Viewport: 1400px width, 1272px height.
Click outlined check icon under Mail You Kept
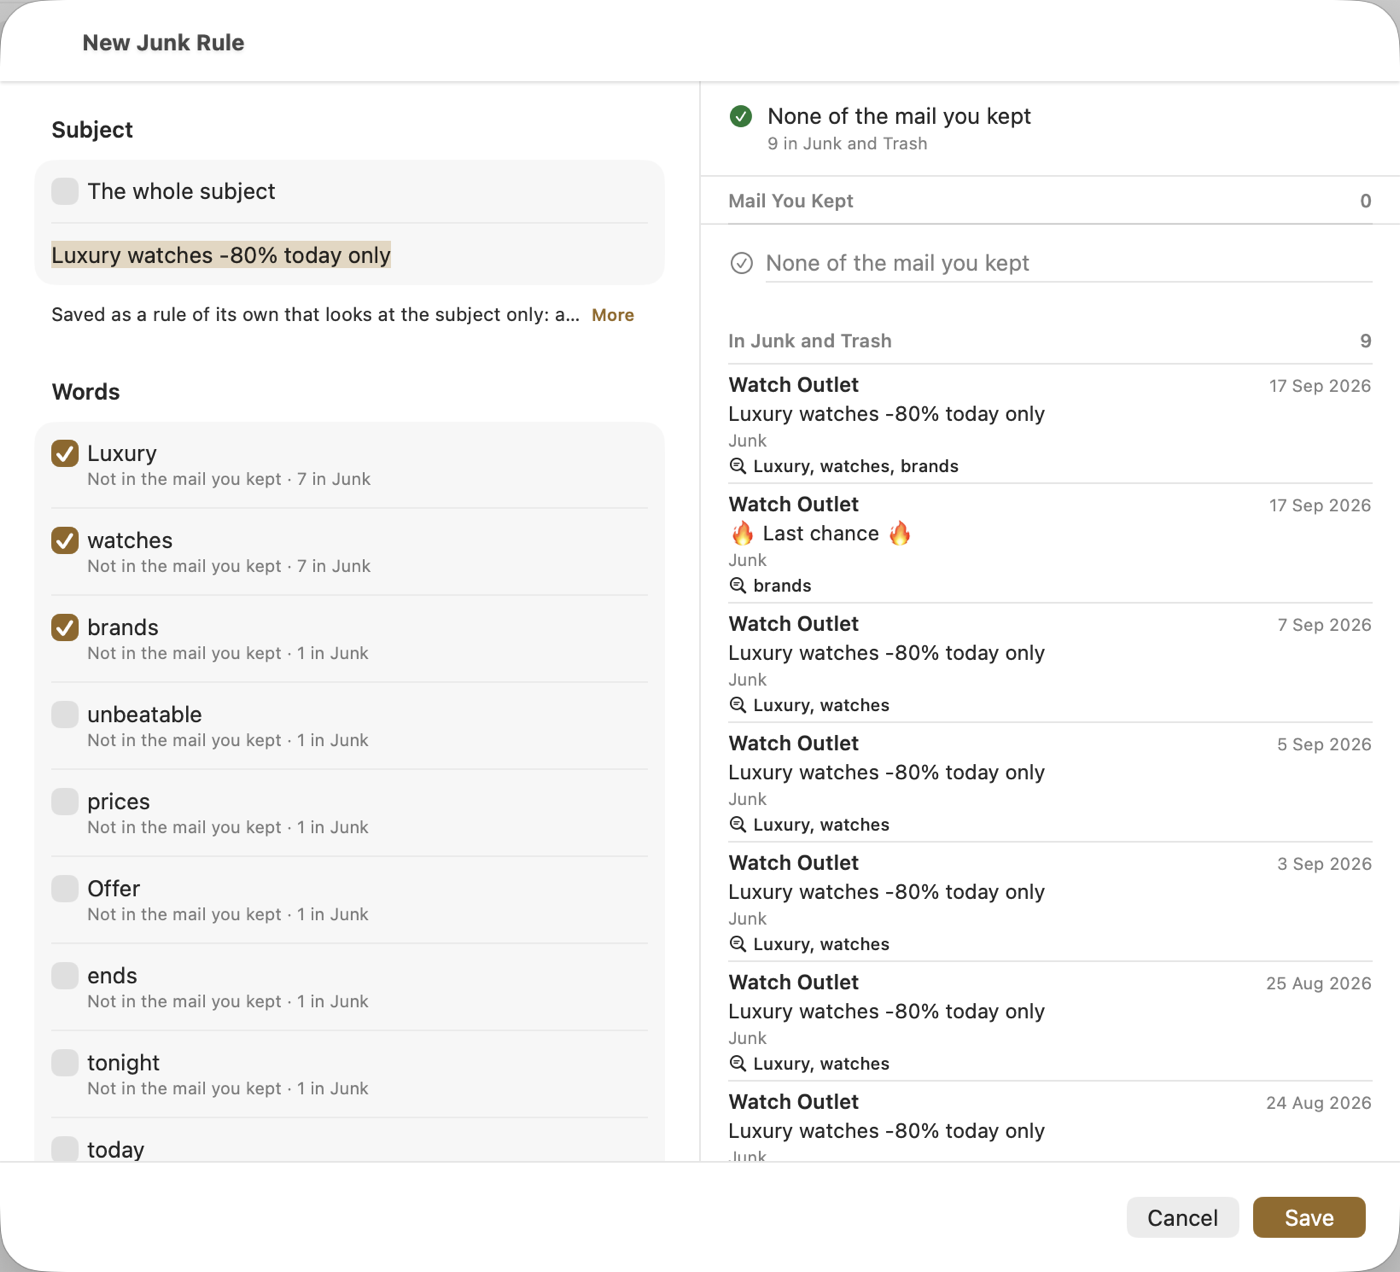pyautogui.click(x=741, y=263)
